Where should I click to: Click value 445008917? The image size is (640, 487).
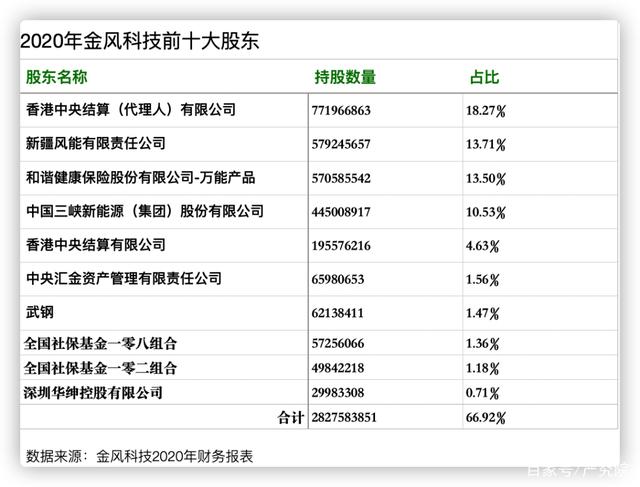(x=341, y=212)
